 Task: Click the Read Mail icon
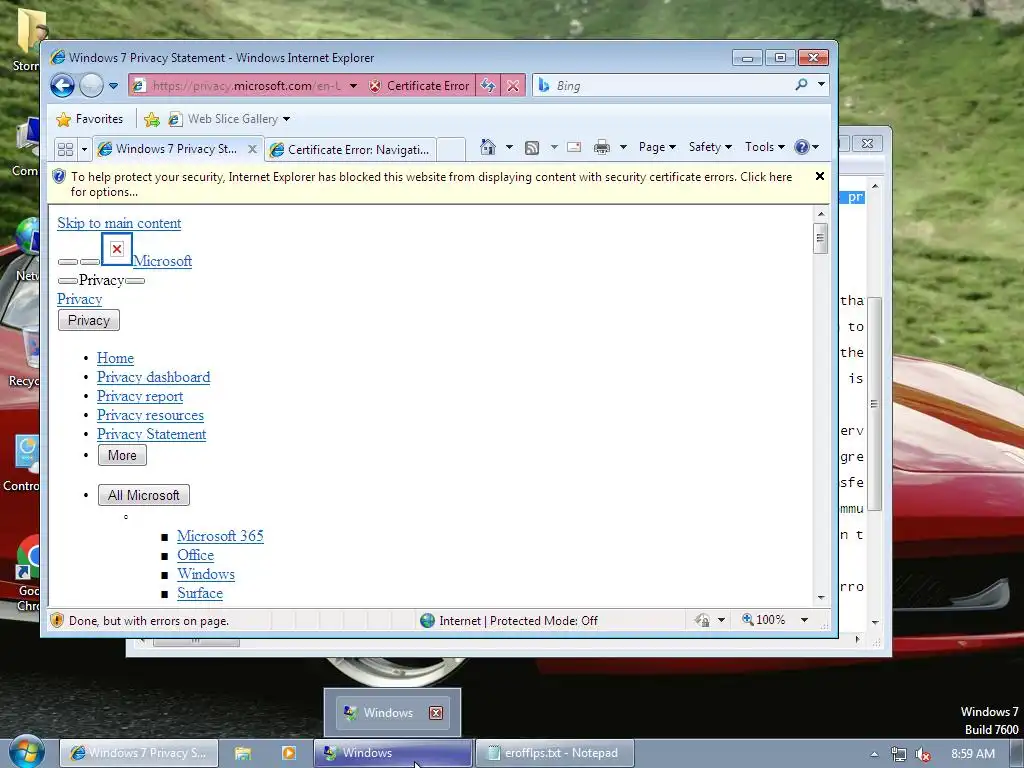pyautogui.click(x=573, y=147)
